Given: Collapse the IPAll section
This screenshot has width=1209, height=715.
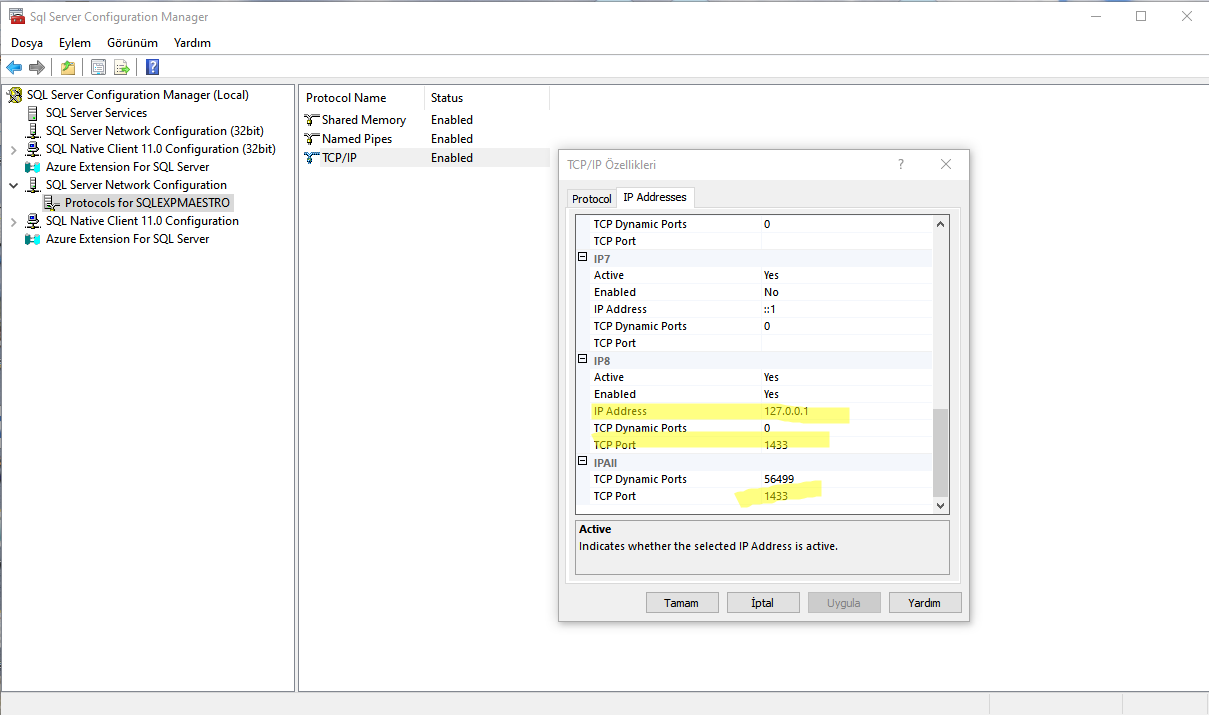Looking at the screenshot, I should [x=583, y=462].
